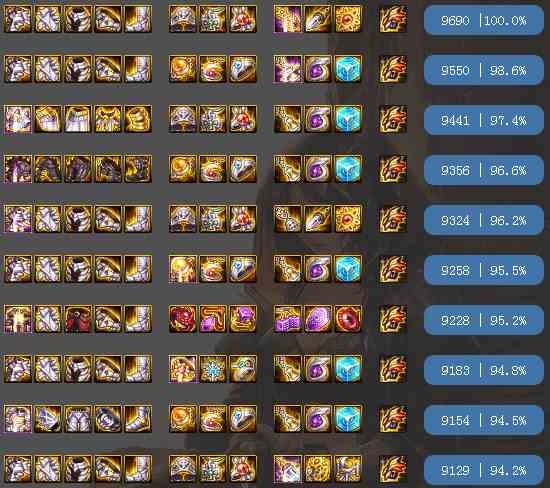Choose the golden orb necklace icon in 9154 row
Screen dimensions: 550x488
click(182, 419)
